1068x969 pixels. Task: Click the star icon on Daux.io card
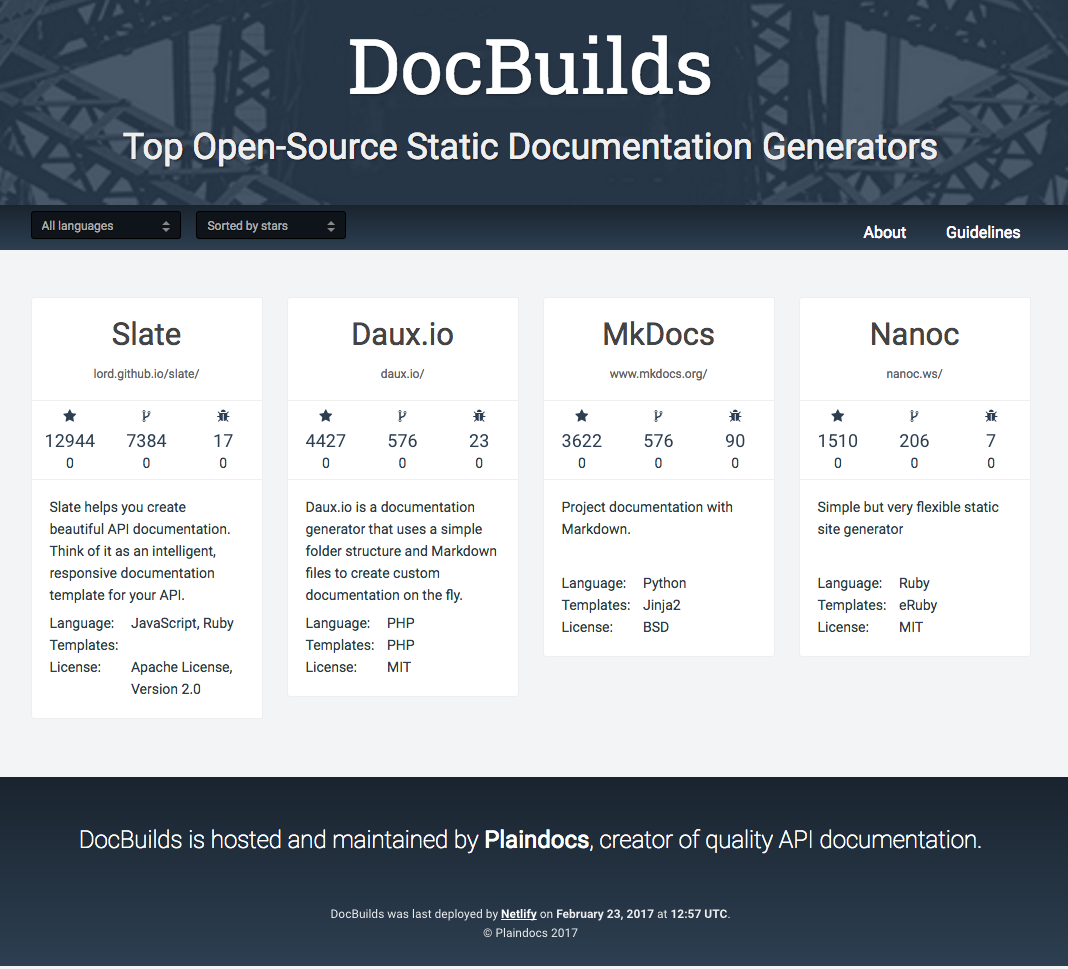pos(326,415)
